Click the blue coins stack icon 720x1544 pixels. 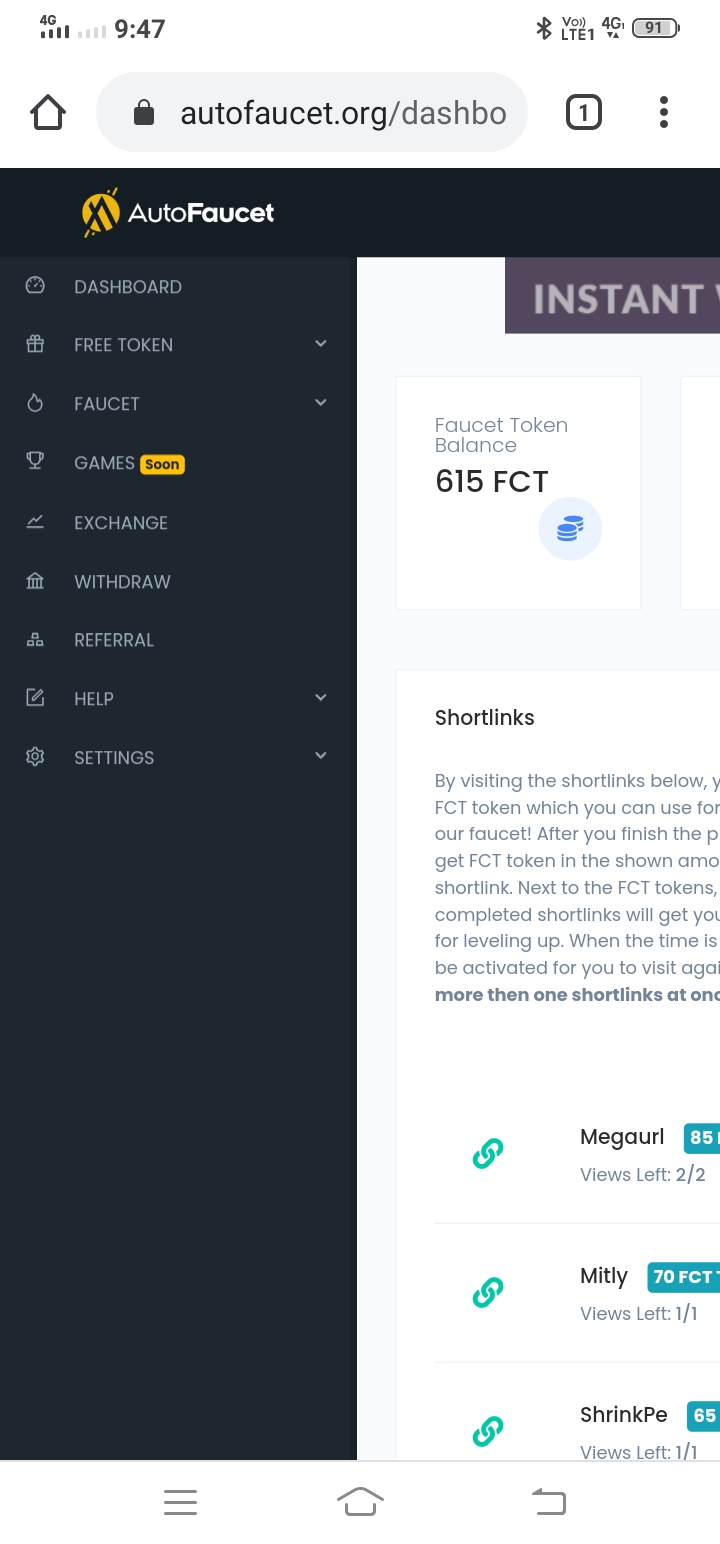point(570,529)
